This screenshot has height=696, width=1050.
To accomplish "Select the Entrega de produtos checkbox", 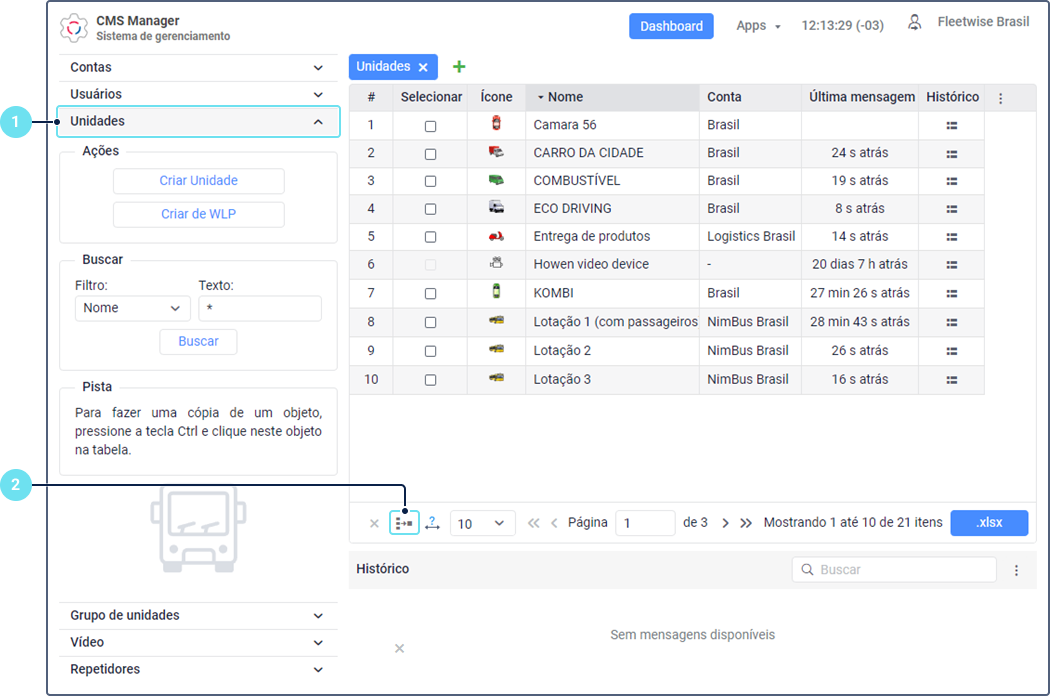I will (431, 237).
